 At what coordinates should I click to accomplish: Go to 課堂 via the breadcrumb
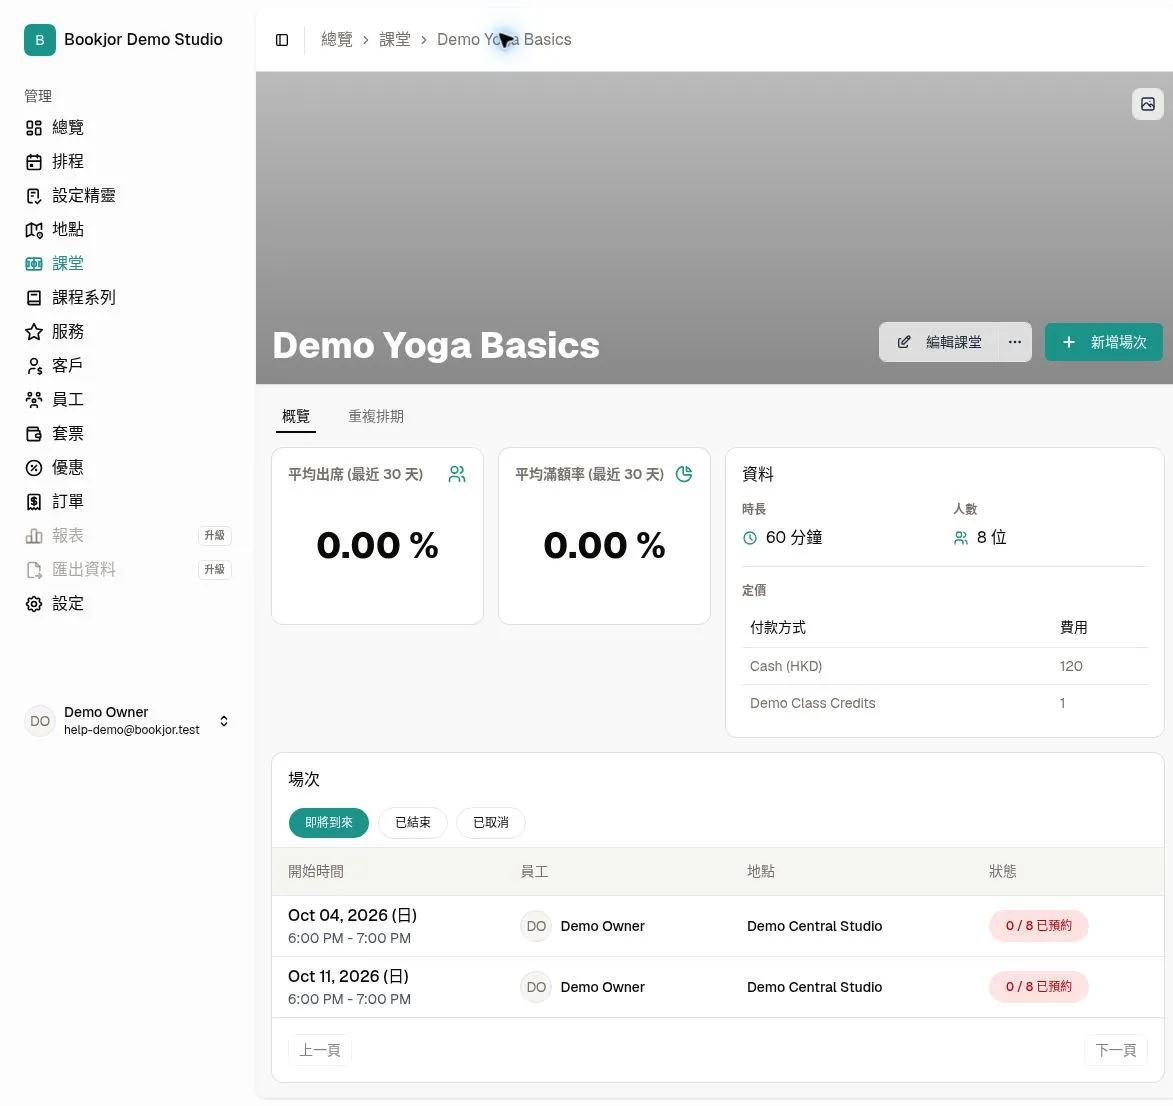395,40
